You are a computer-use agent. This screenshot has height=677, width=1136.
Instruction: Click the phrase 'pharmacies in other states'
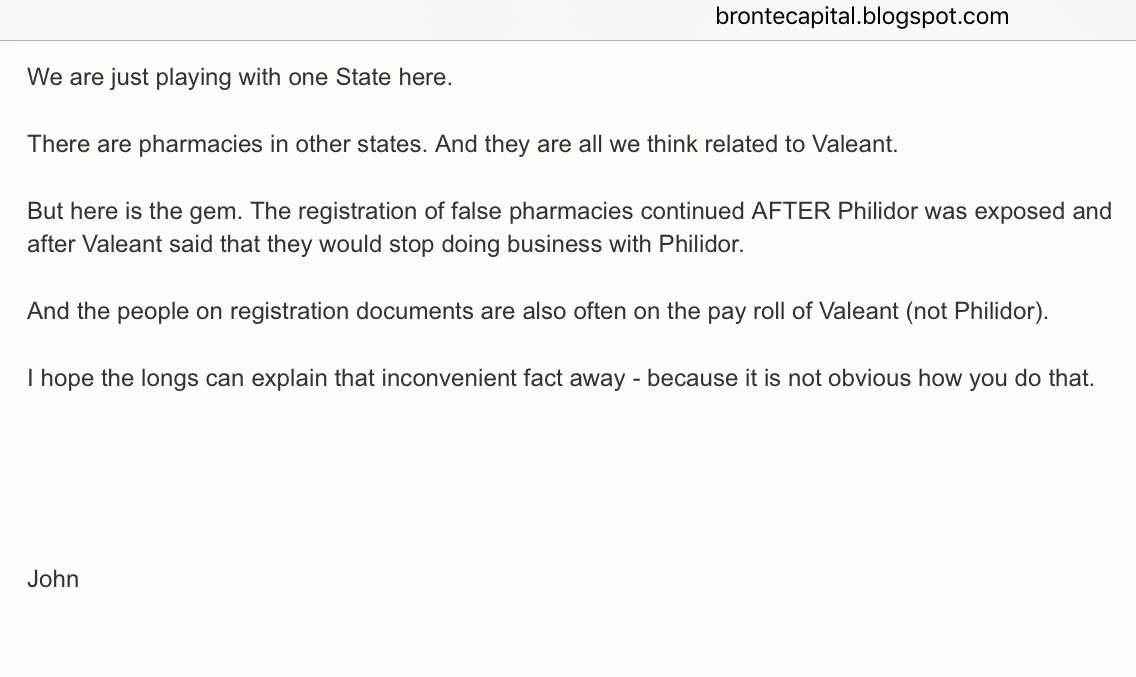tap(283, 144)
